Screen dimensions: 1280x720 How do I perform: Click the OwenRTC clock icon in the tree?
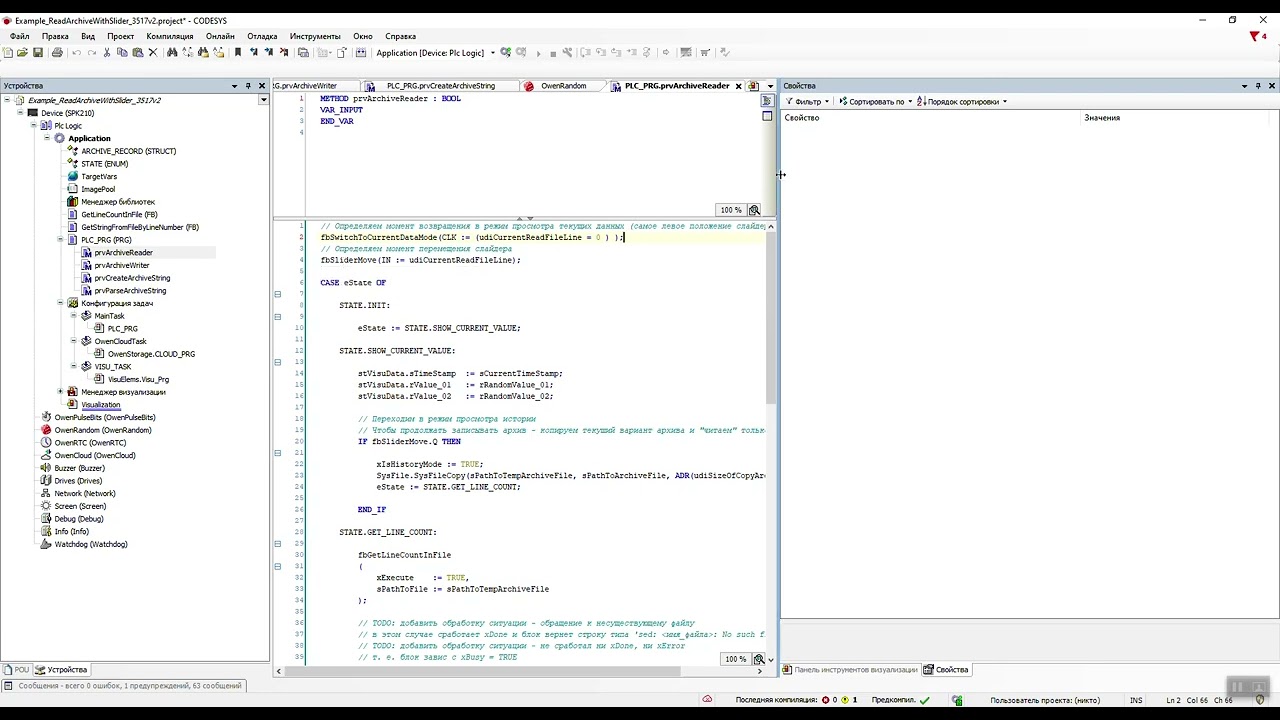[46, 443]
